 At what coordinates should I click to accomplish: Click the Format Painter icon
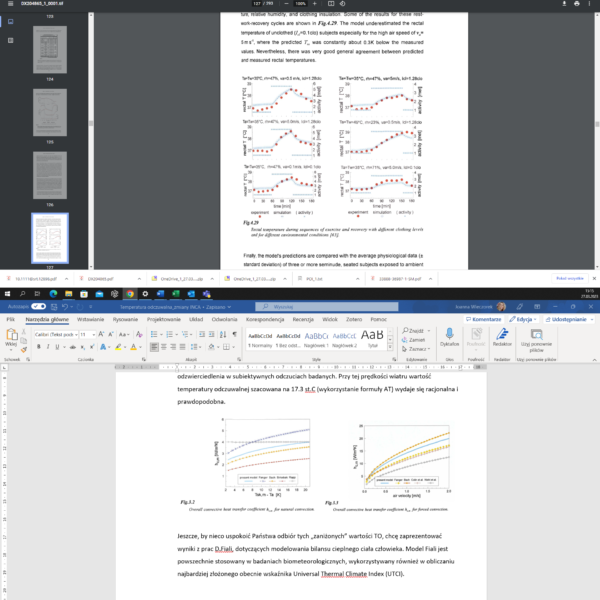pos(25,347)
